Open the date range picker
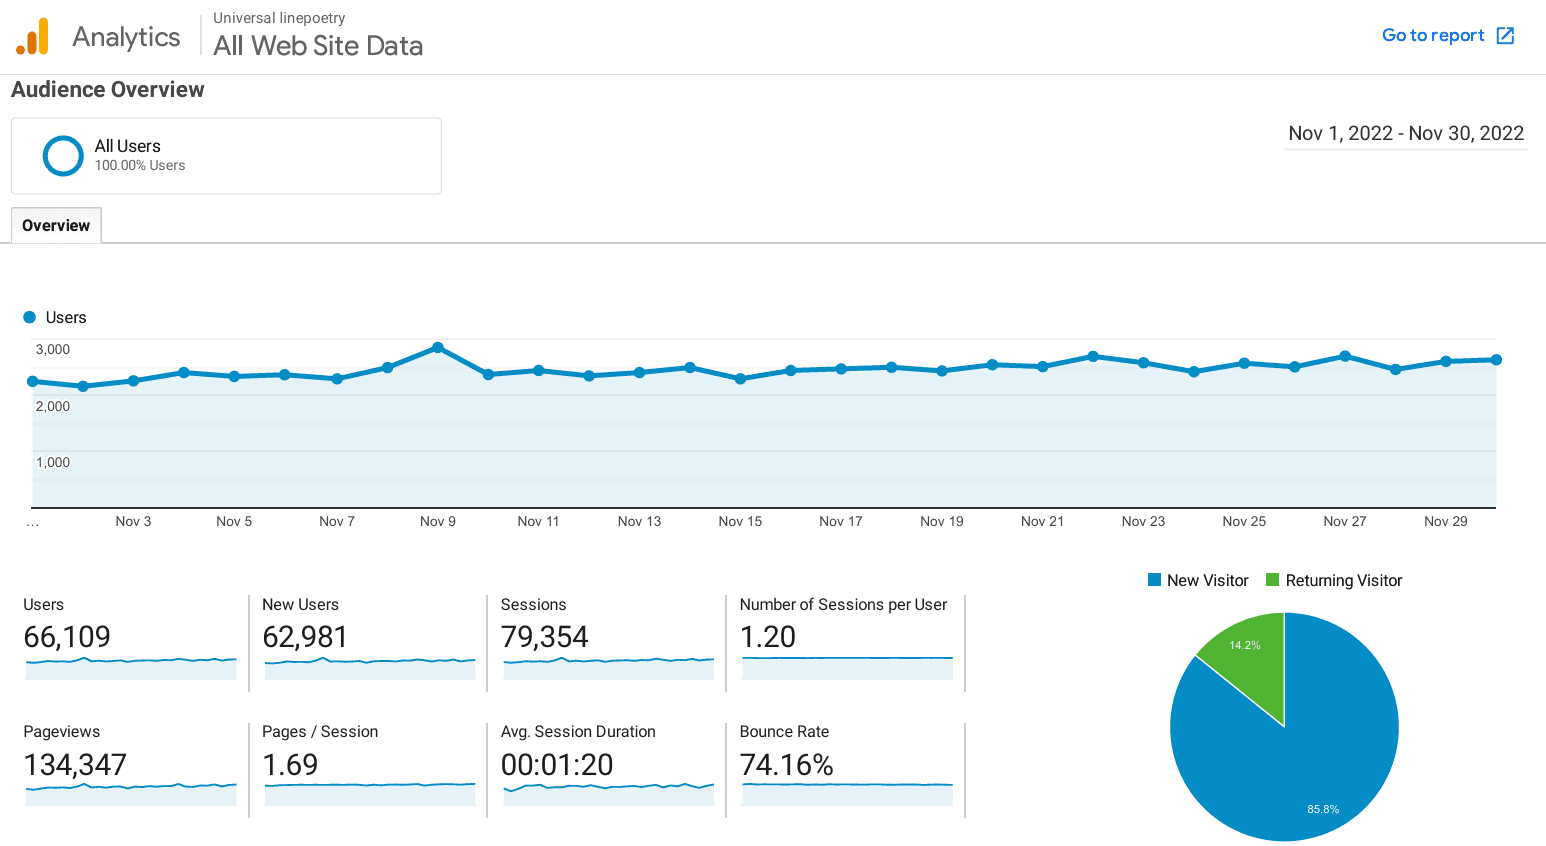Viewport: 1546px width, 846px height. [x=1405, y=133]
